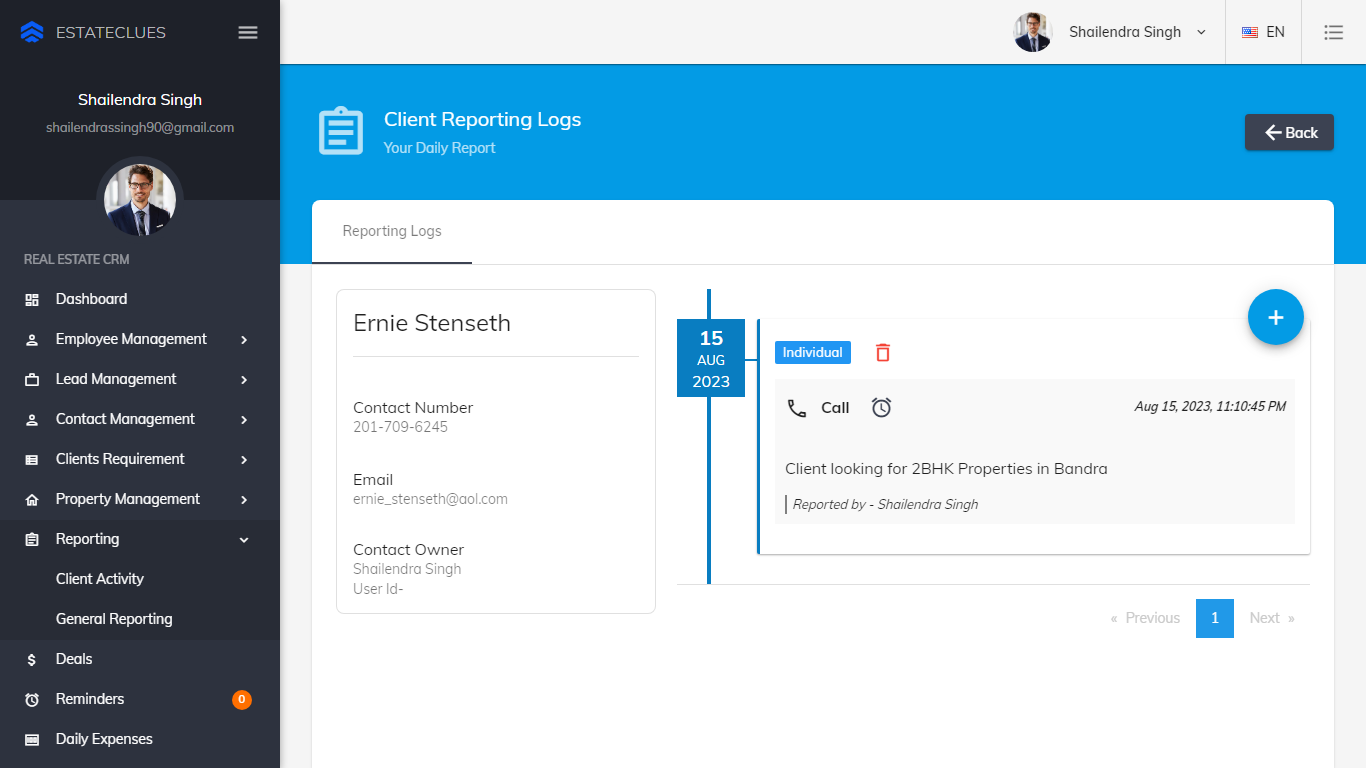
Task: Open the list icon in top-right corner
Action: coord(1333,32)
